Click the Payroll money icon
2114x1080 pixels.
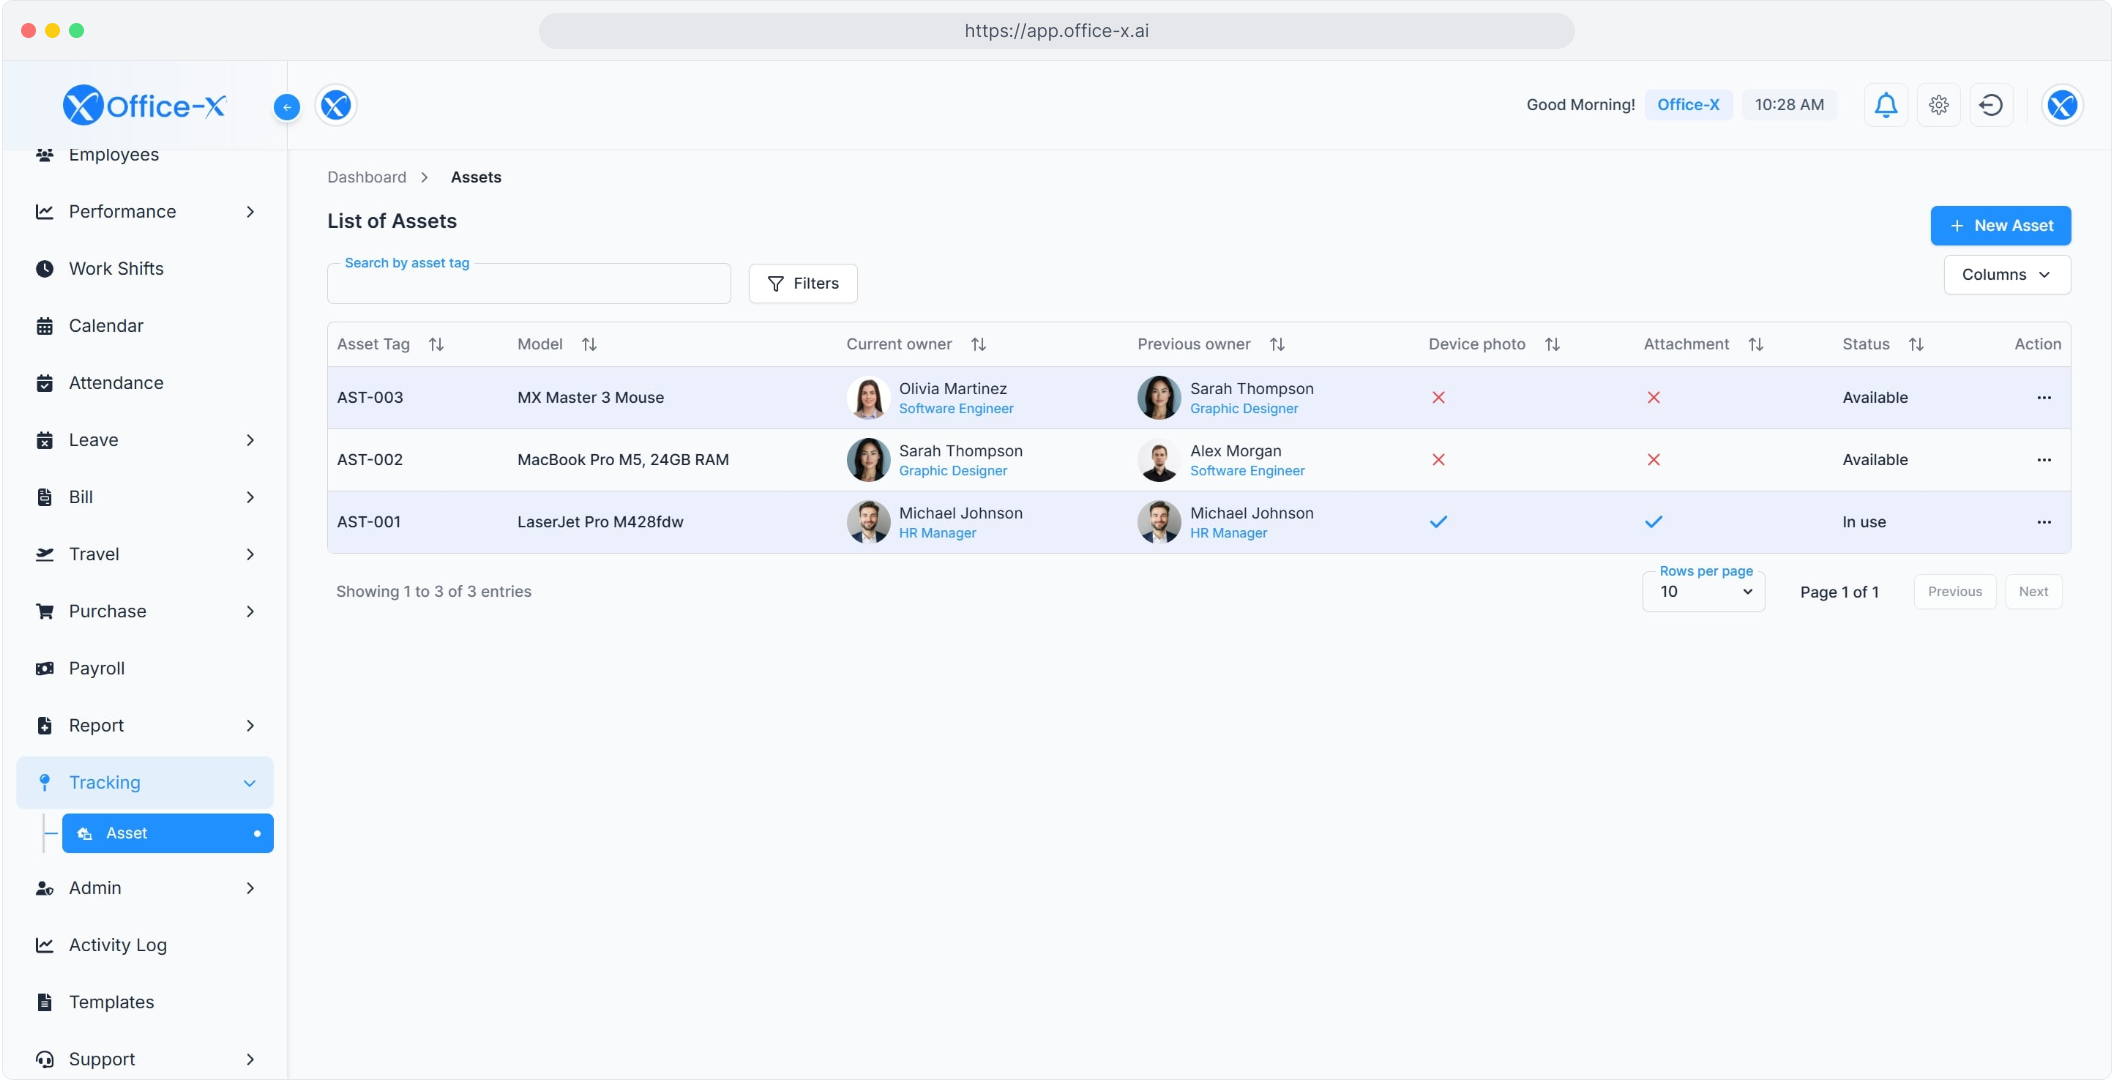(44, 668)
